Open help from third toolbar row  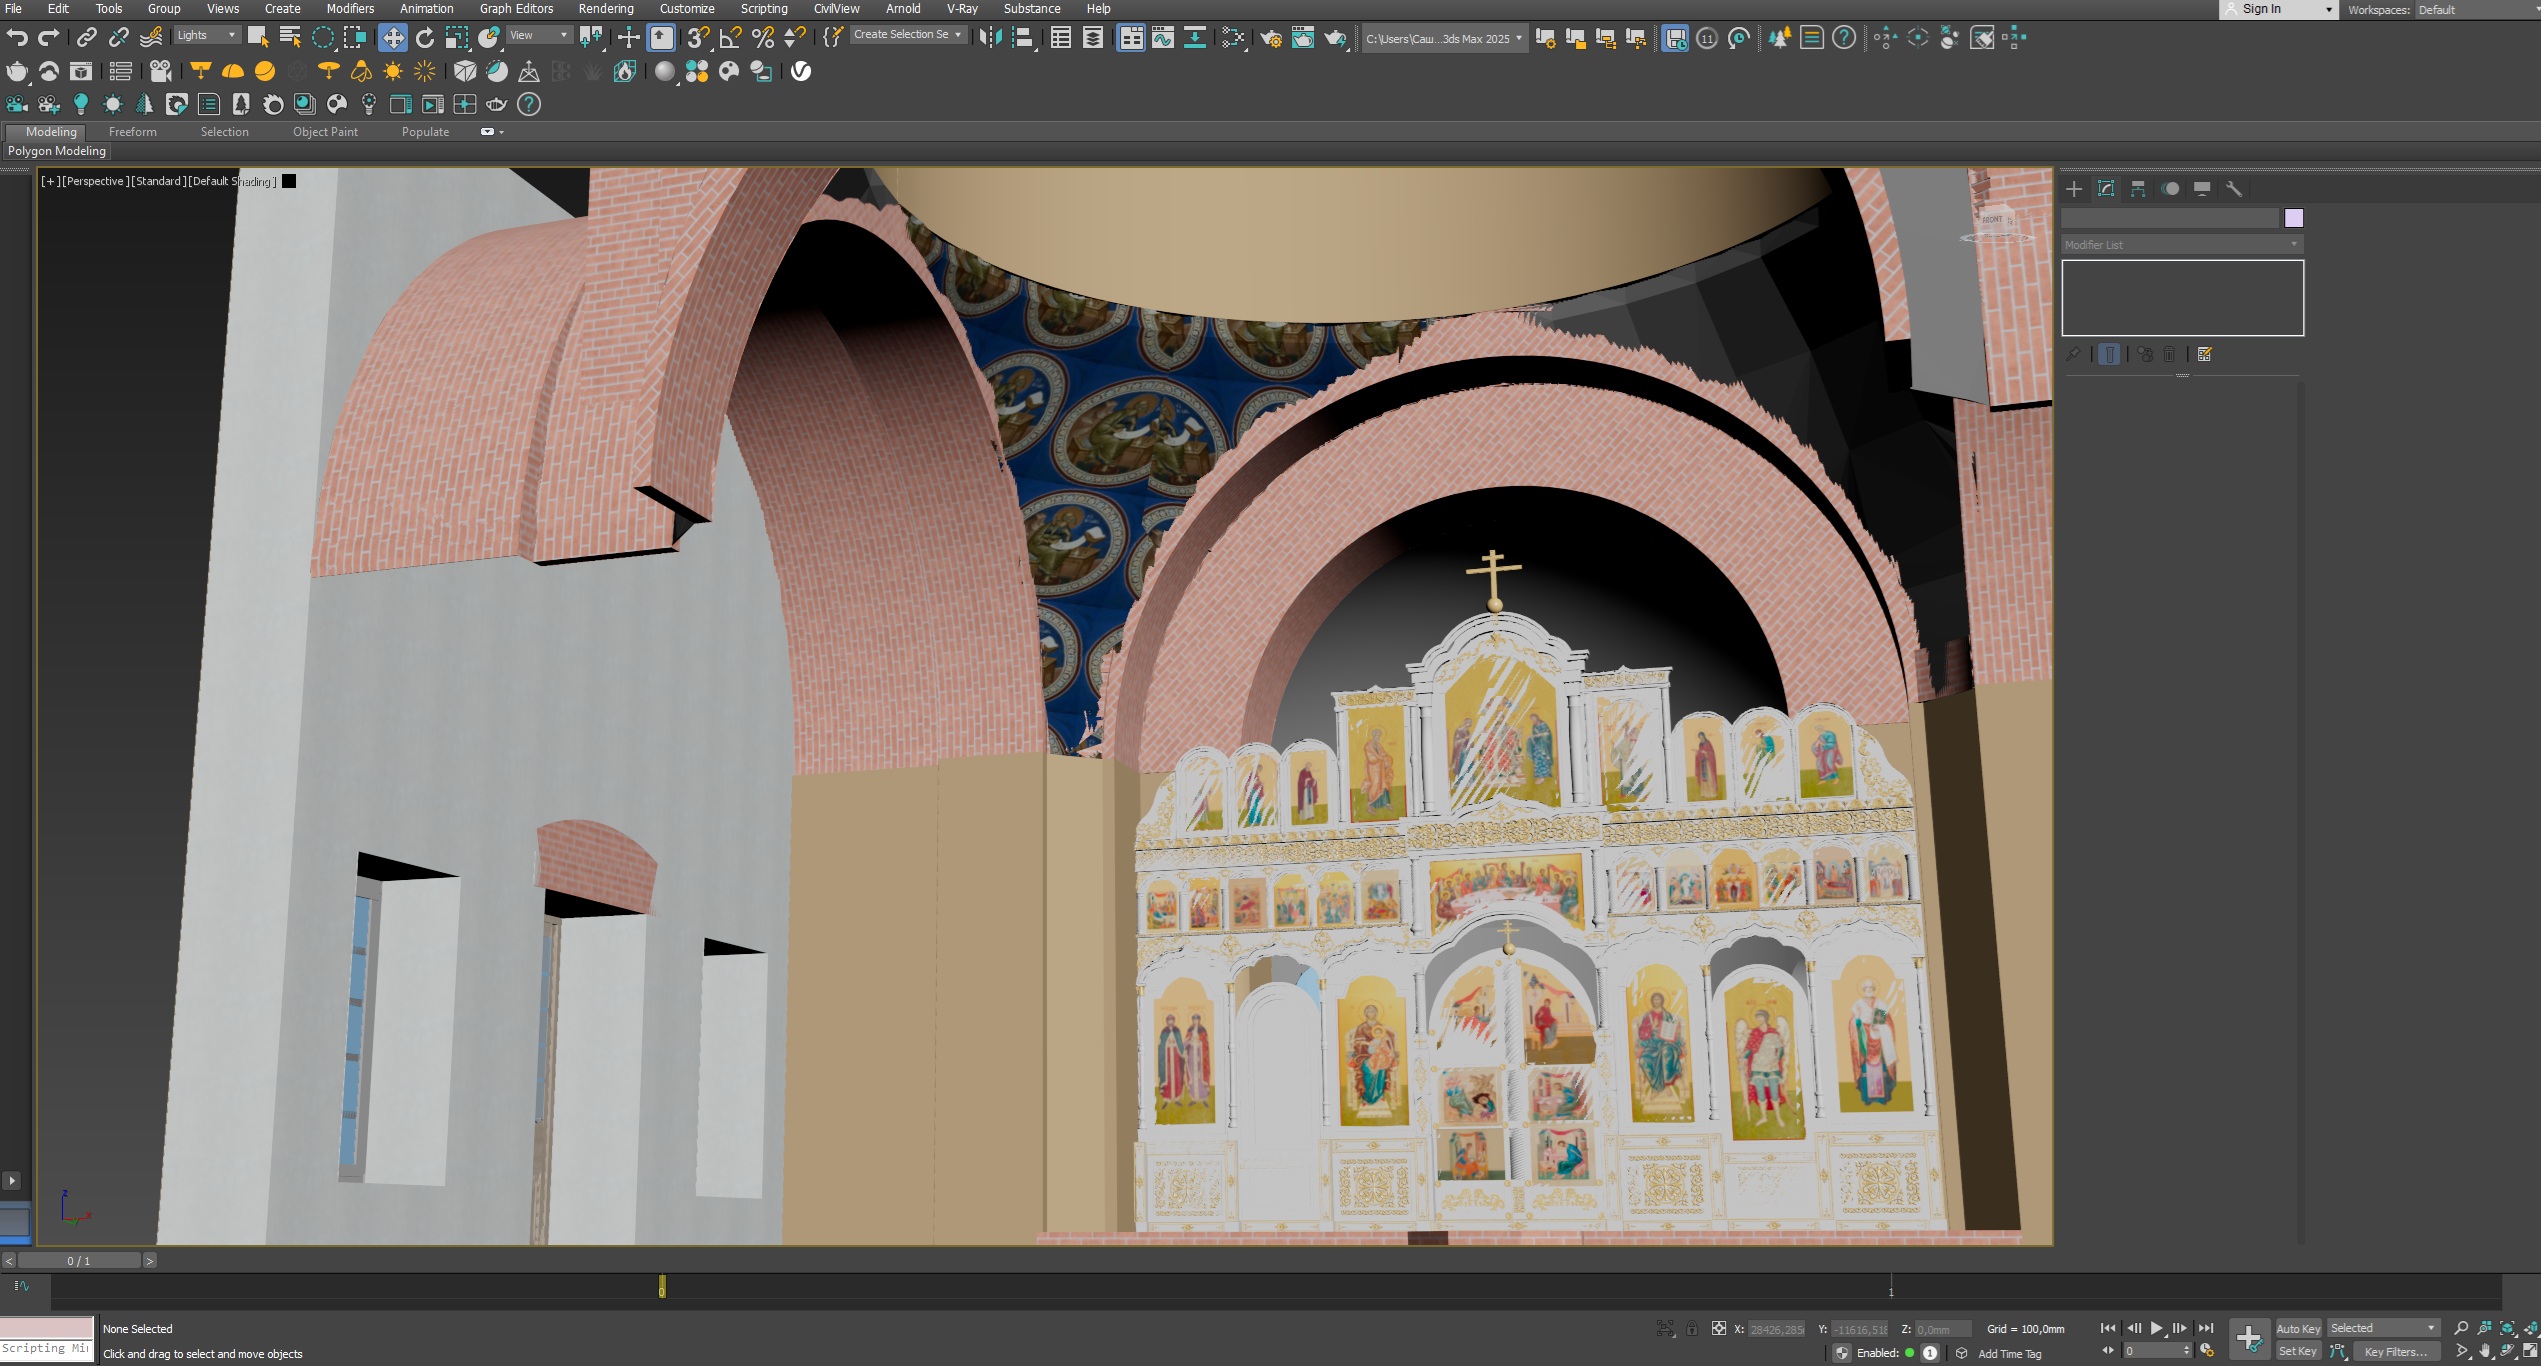pyautogui.click(x=529, y=104)
